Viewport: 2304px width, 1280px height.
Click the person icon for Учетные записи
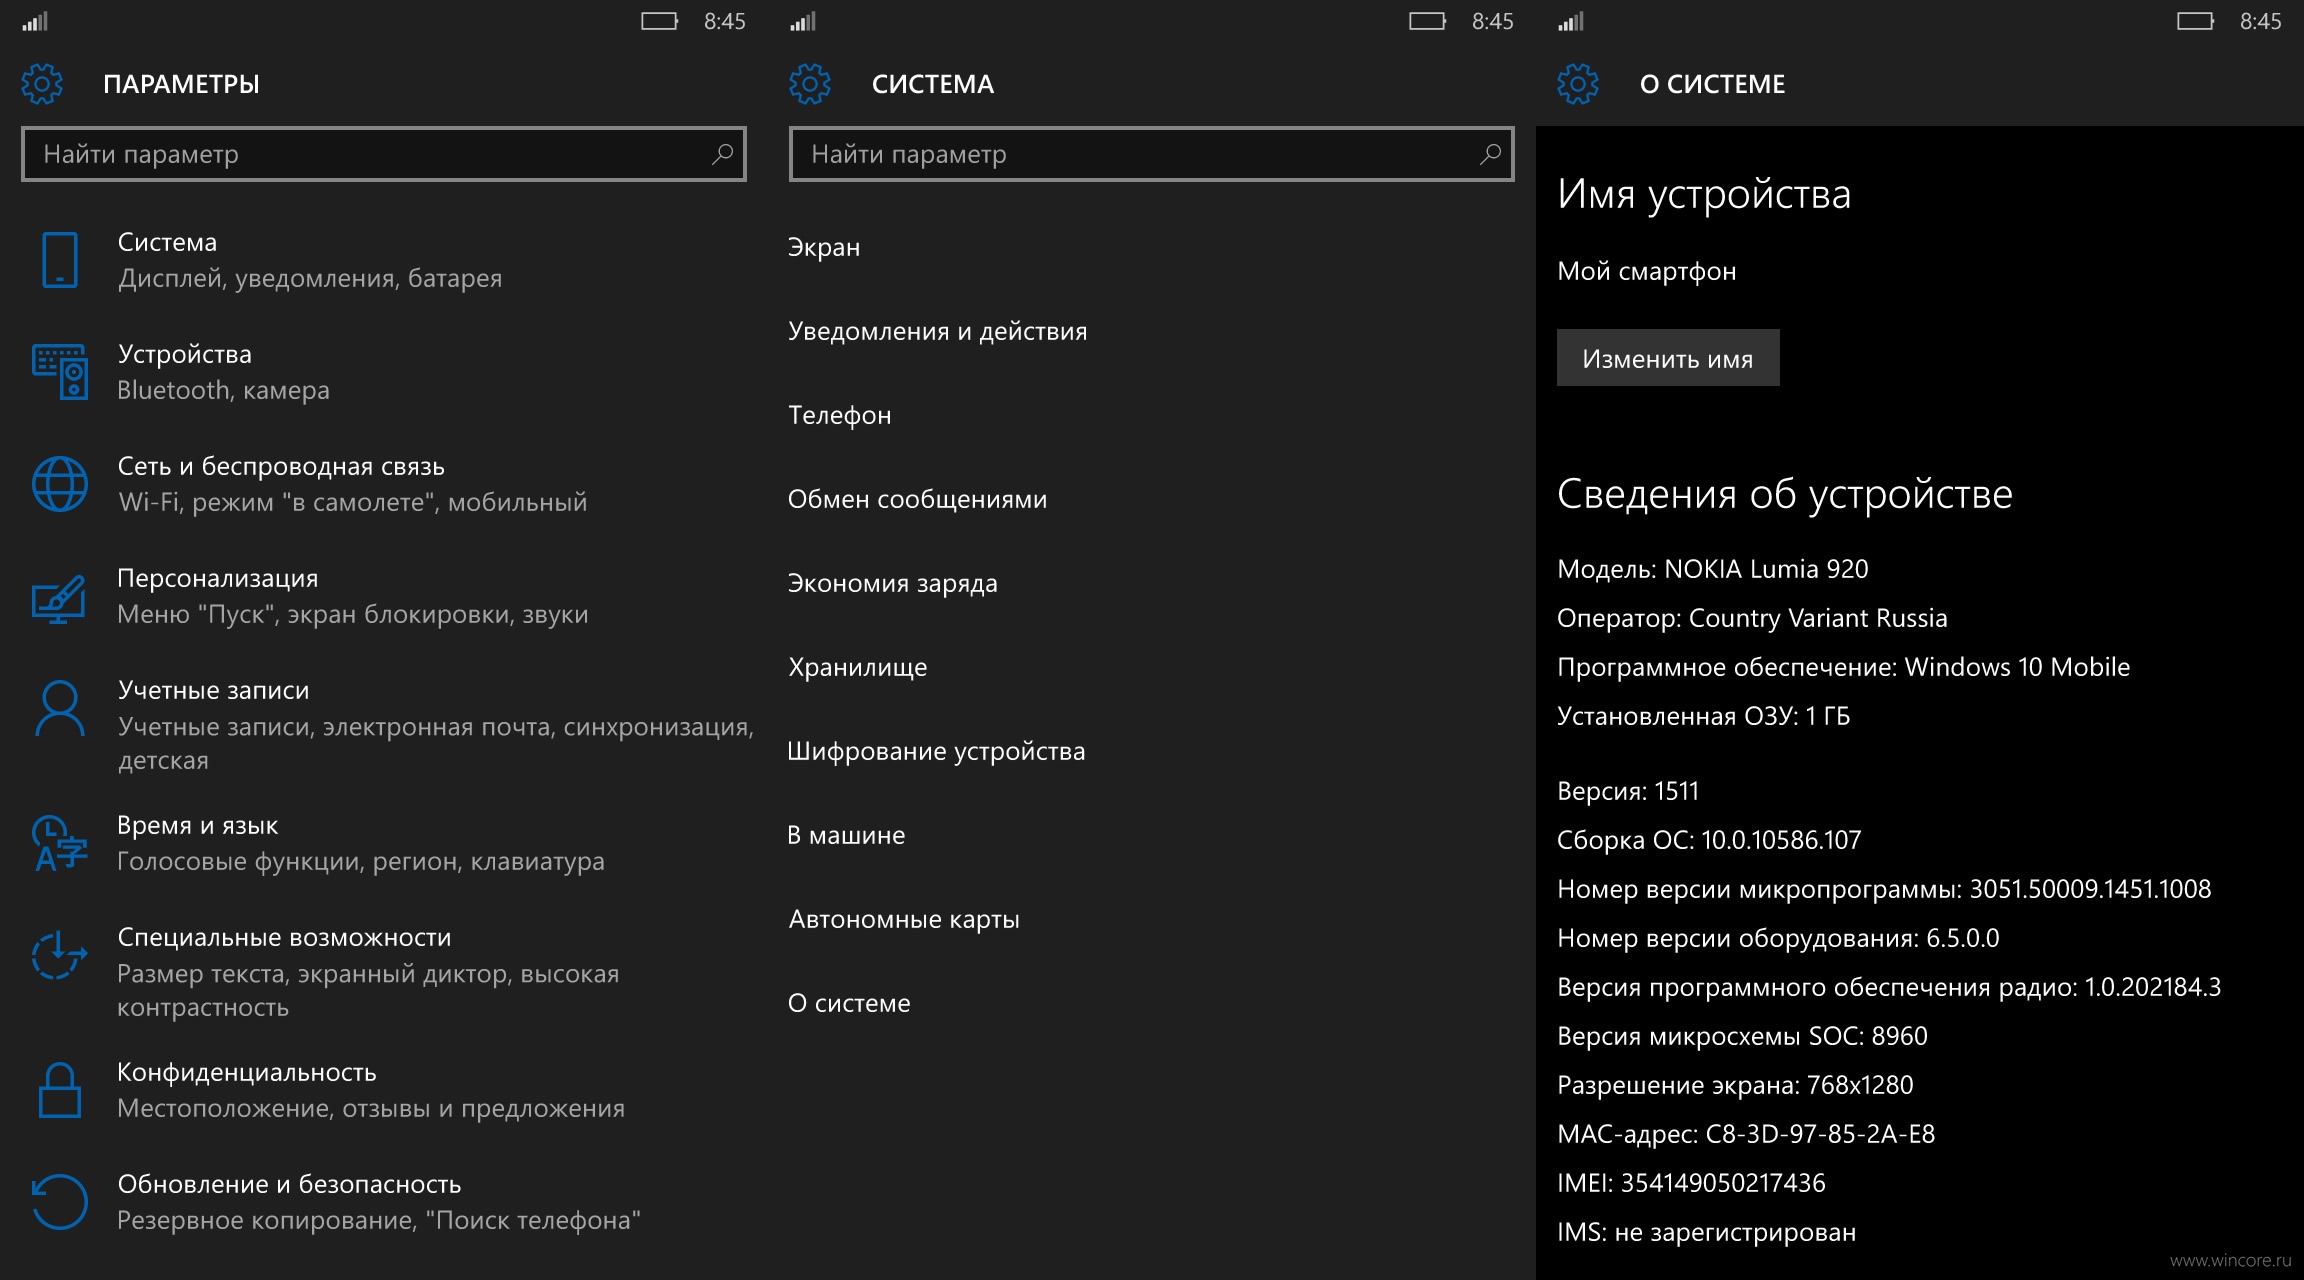click(60, 708)
